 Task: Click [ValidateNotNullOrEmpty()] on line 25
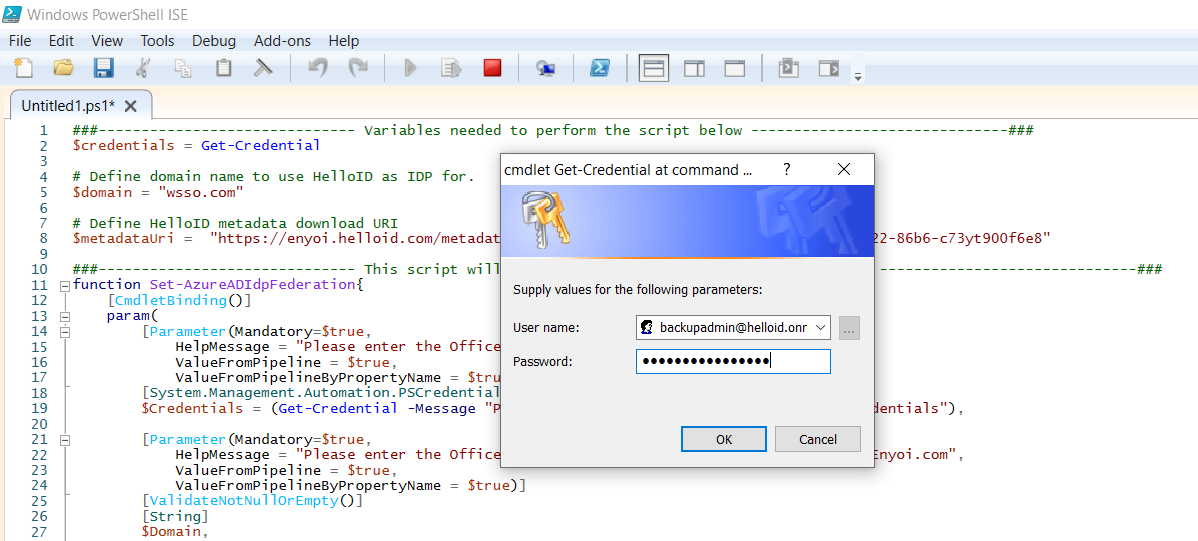pyautogui.click(x=252, y=501)
